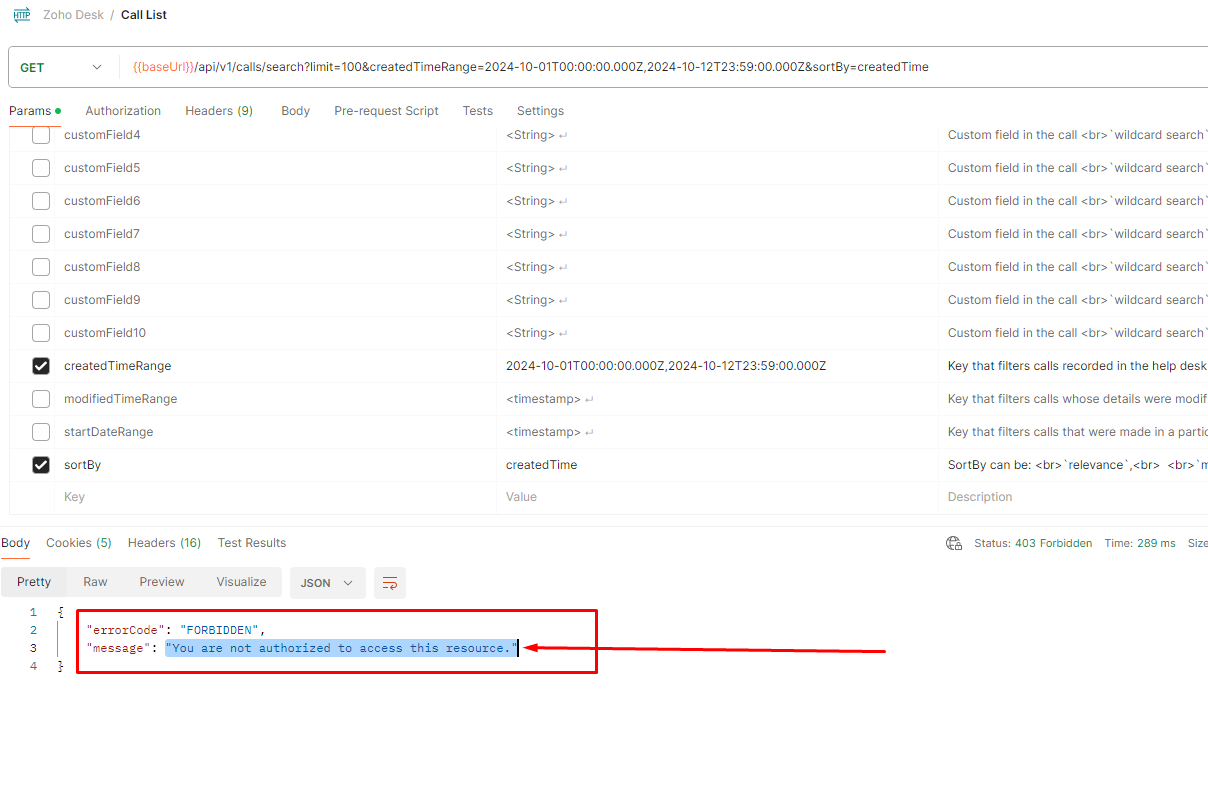Uncheck the sortBy parameter
The width and height of the screenshot is (1208, 788).
tap(41, 465)
